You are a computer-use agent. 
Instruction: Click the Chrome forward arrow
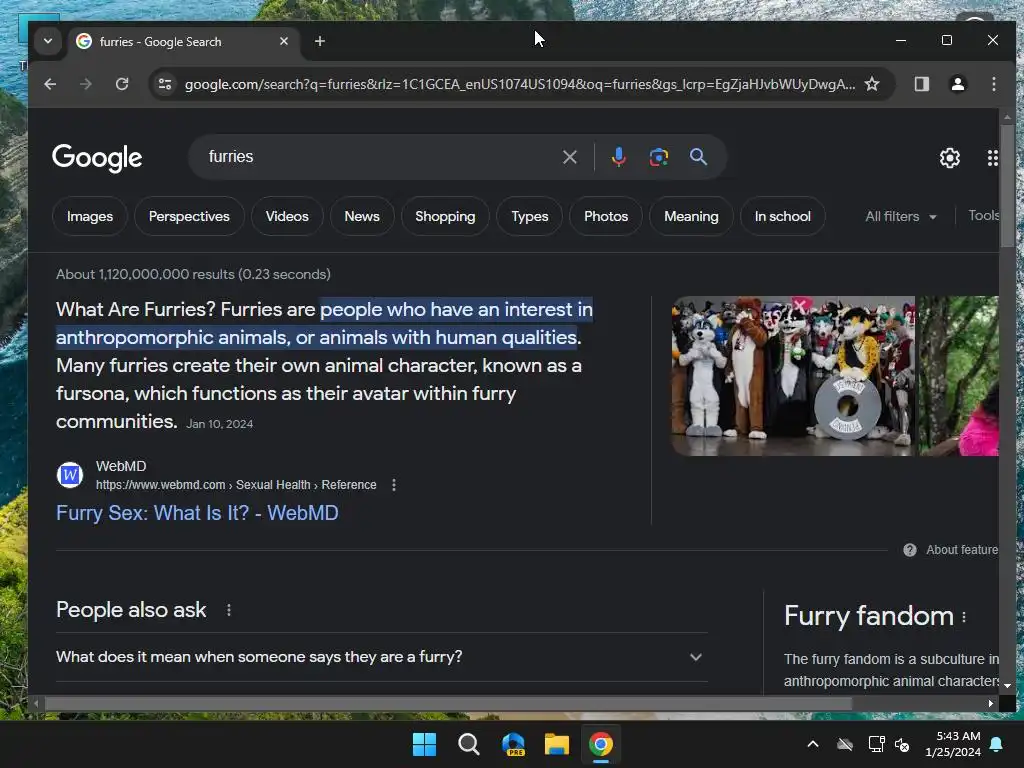click(x=86, y=84)
